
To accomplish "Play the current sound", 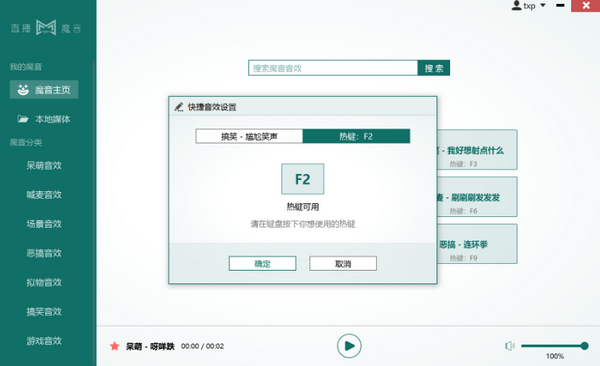I will click(349, 346).
